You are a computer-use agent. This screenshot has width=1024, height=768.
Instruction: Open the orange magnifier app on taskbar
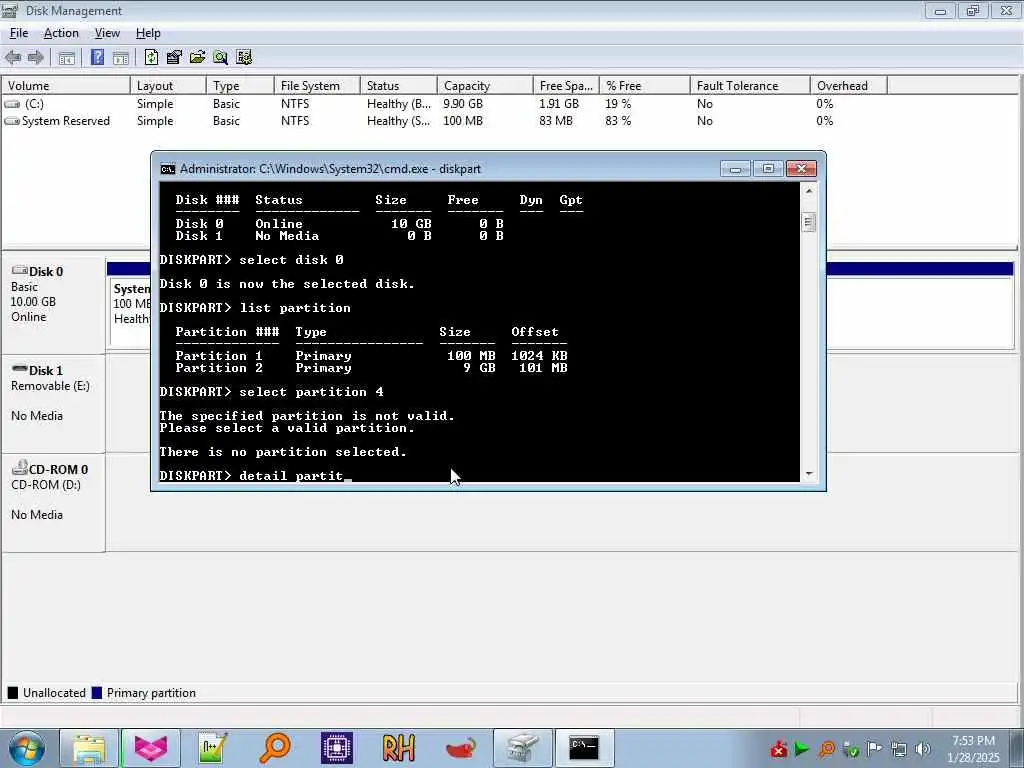[274, 748]
